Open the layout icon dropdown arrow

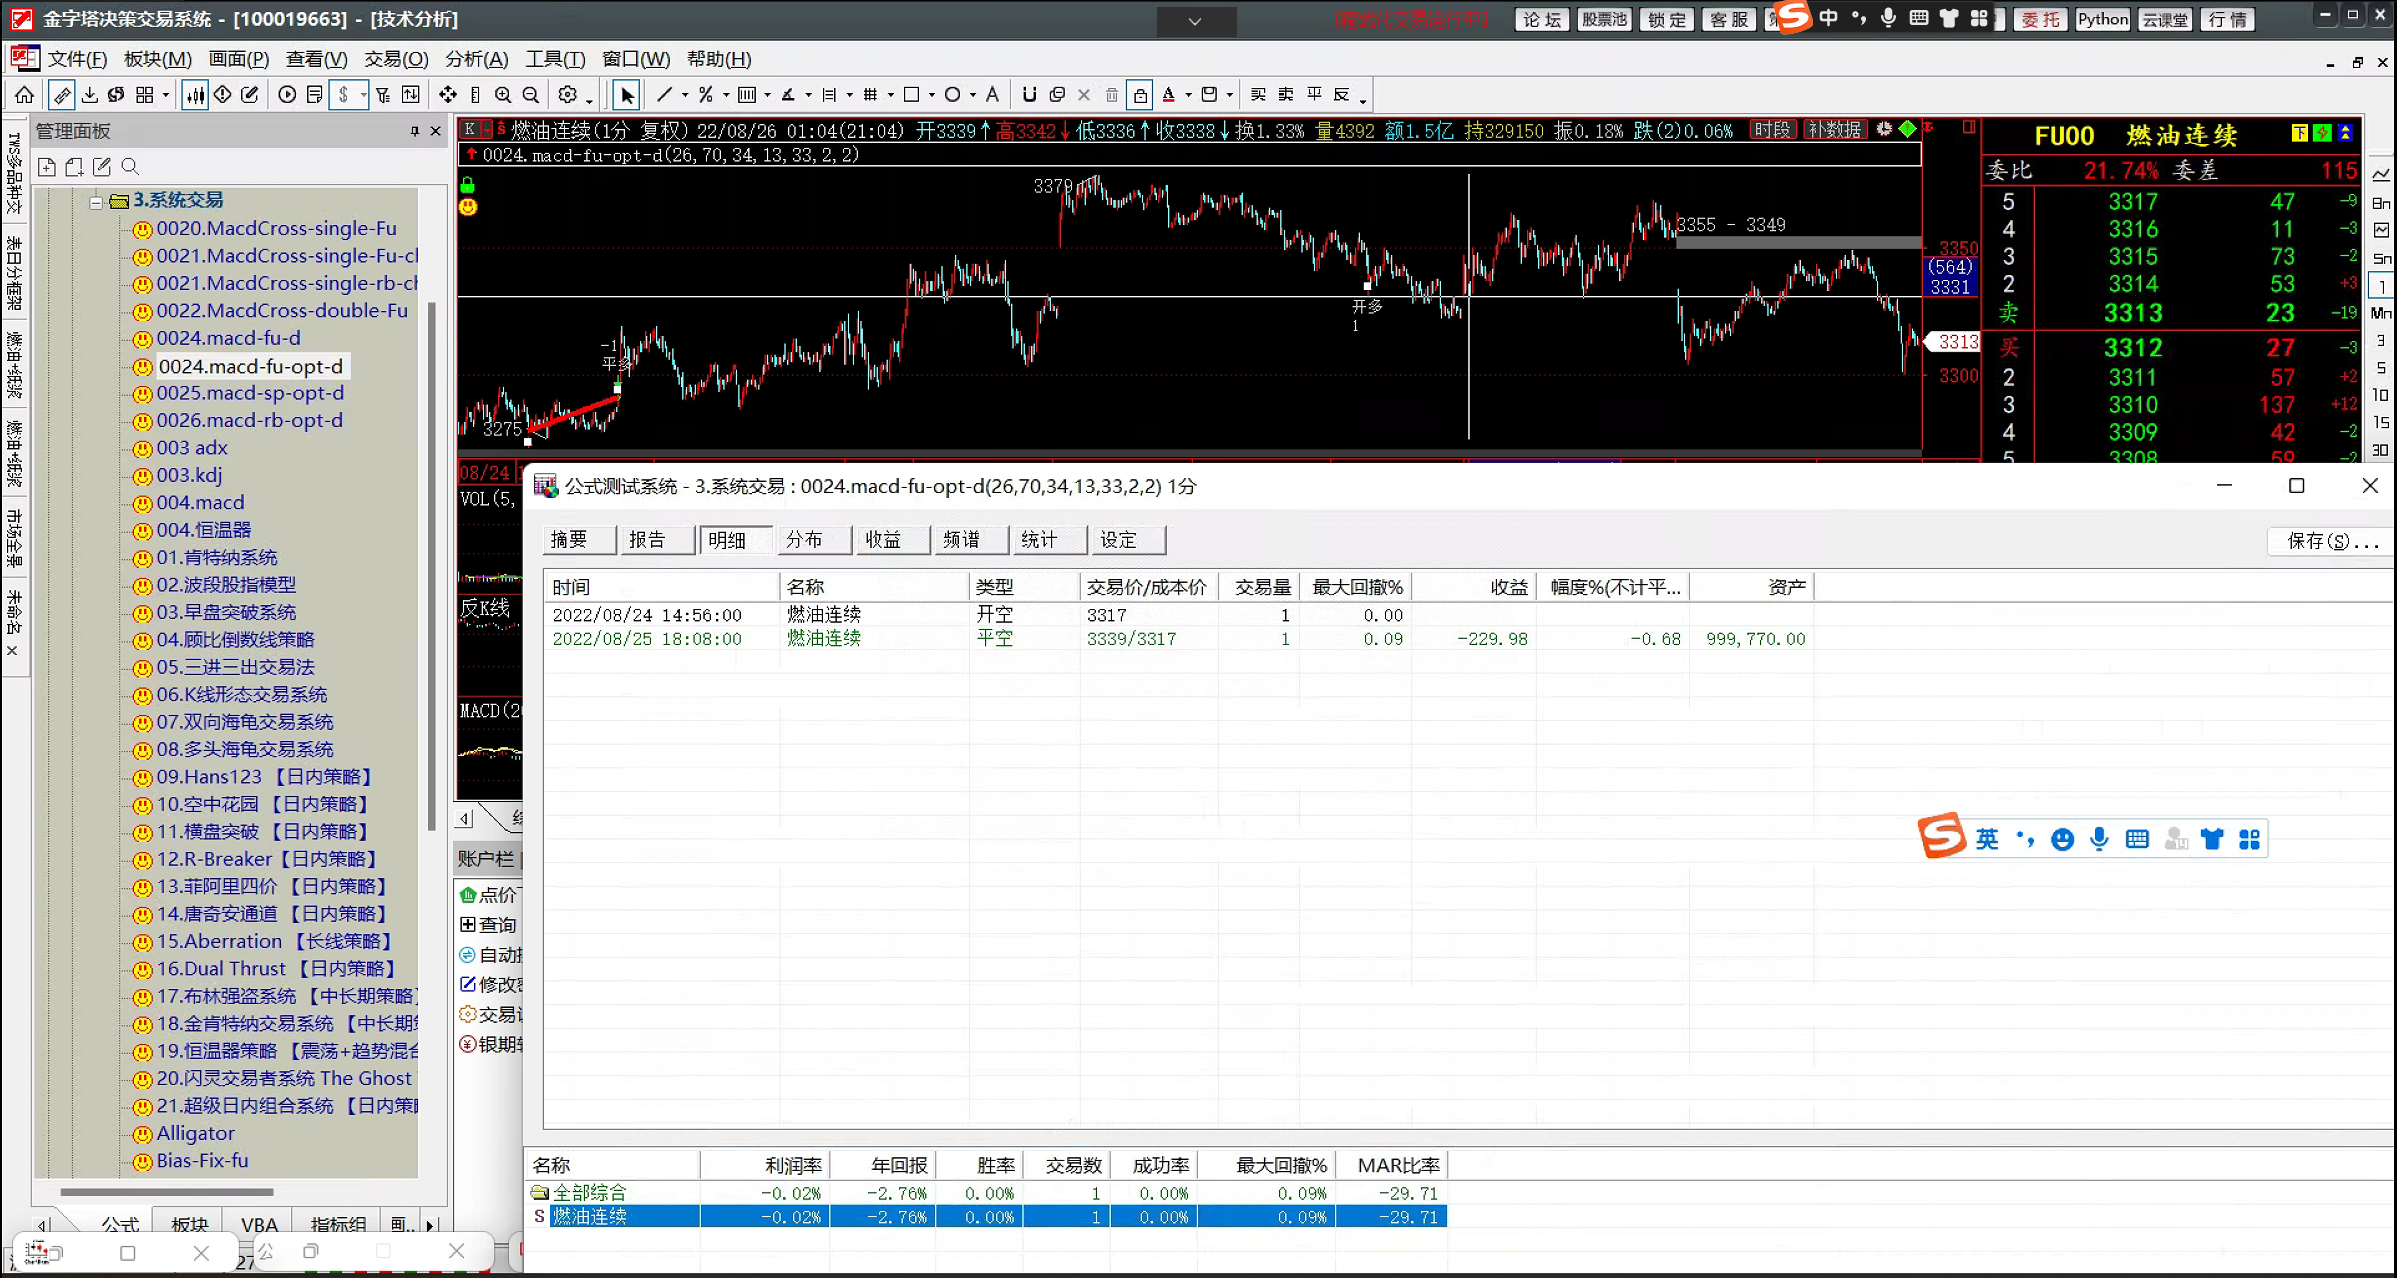click(x=166, y=95)
